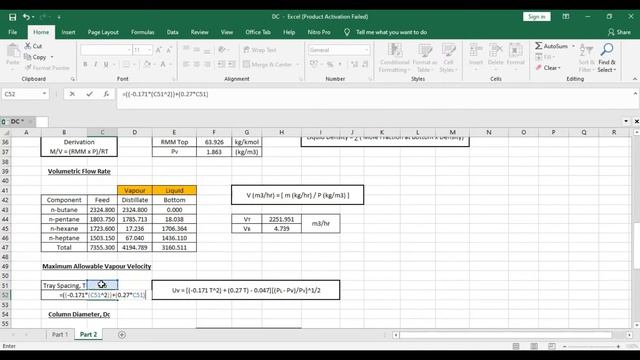
Task: Switch to the Insert ribbon tab
Action: [x=68, y=32]
